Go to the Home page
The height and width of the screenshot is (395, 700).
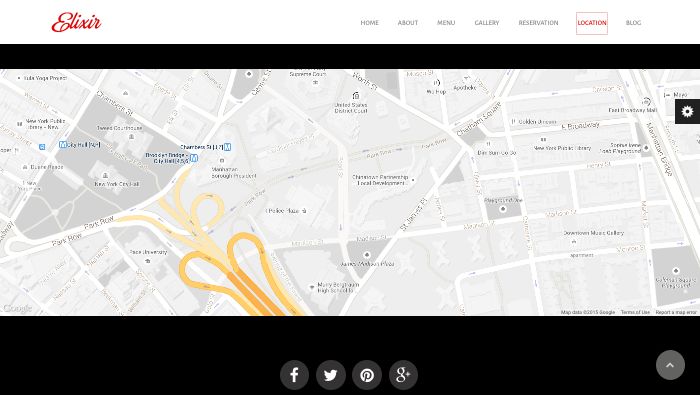[370, 23]
